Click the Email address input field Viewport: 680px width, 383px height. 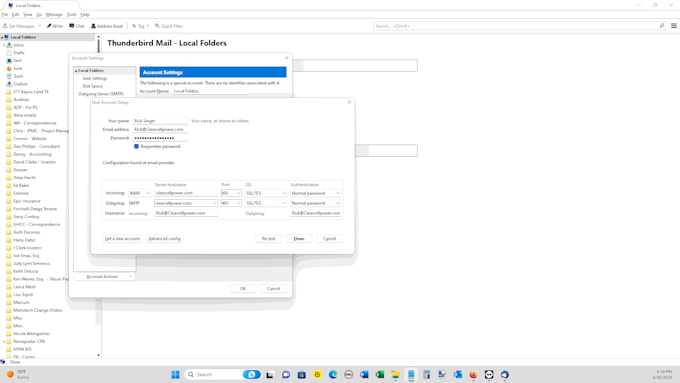click(x=160, y=129)
